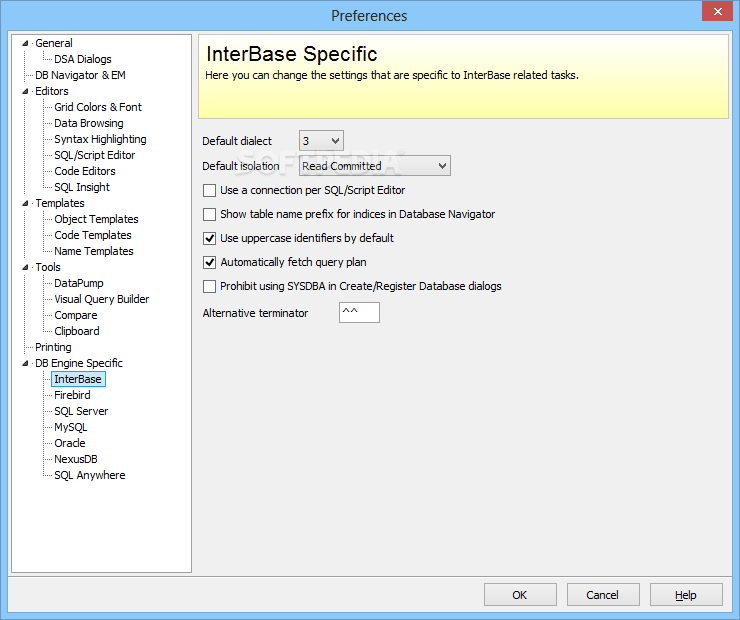Open Firebird specific settings

(x=72, y=395)
